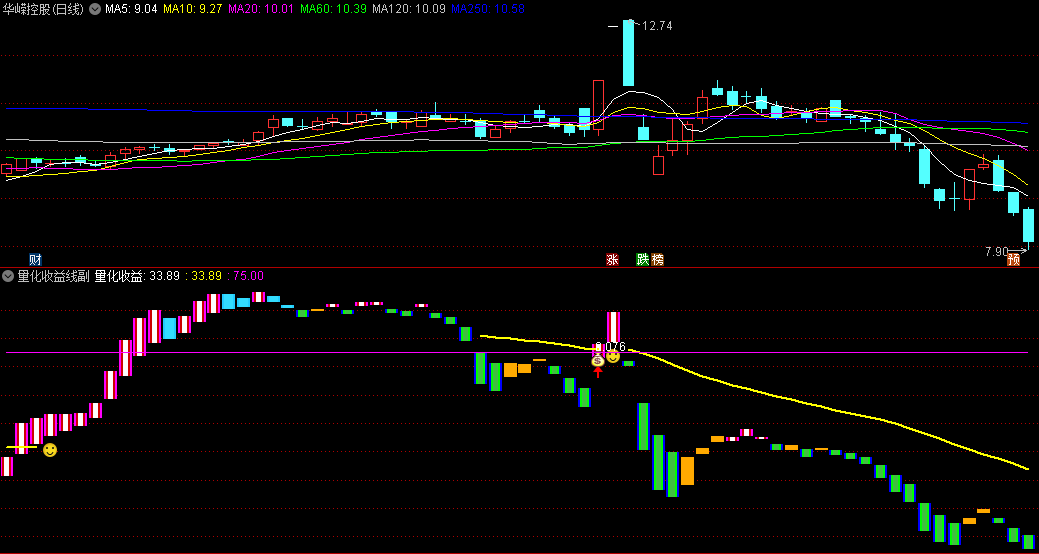
Task: Expand the 量化收益线副 indicator dropdown arrow
Action: click(x=9, y=276)
